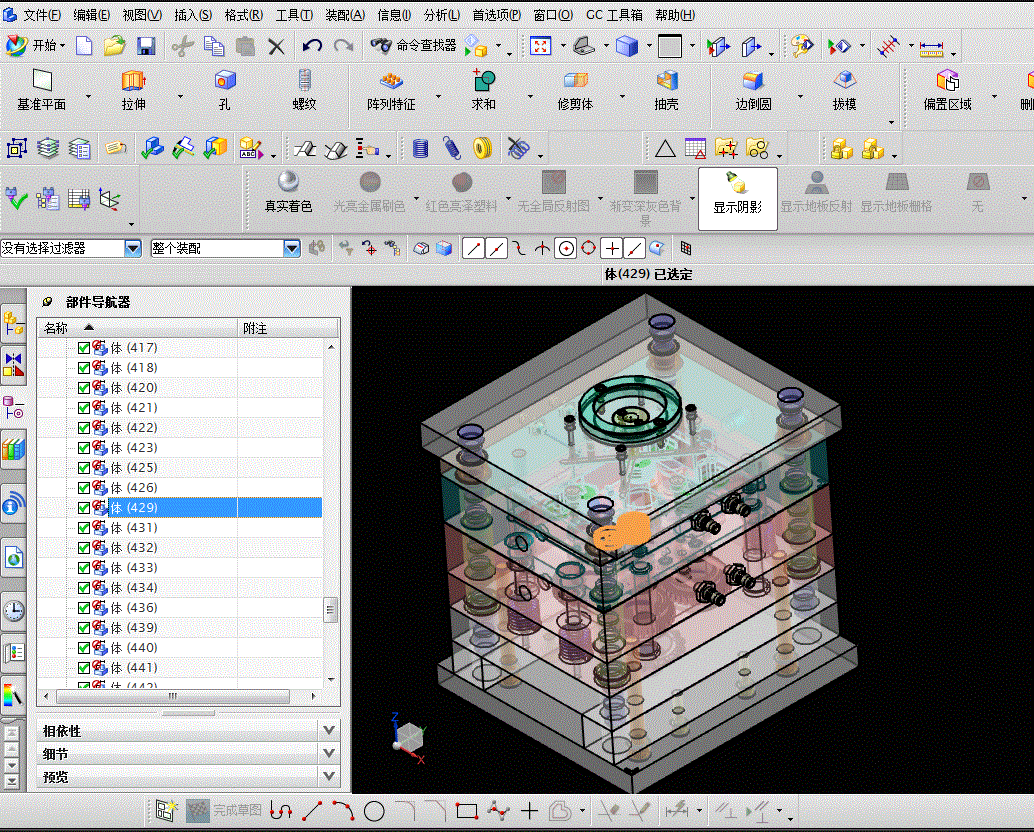This screenshot has height=832, width=1034.
Task: Click the 拔模 (Draft) tool icon
Action: click(844, 82)
